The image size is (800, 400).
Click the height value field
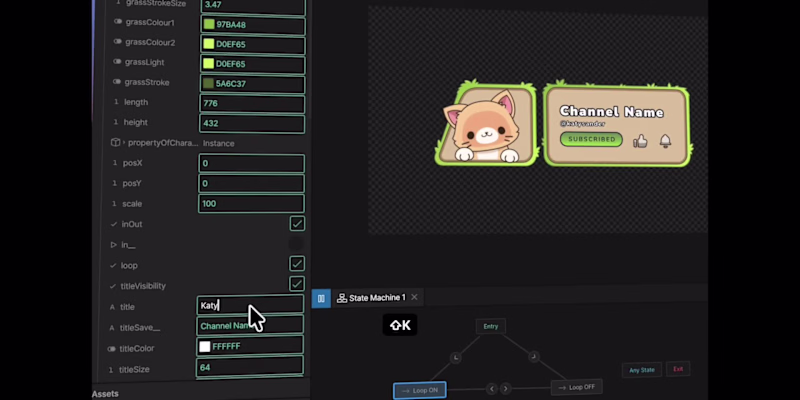[252, 123]
